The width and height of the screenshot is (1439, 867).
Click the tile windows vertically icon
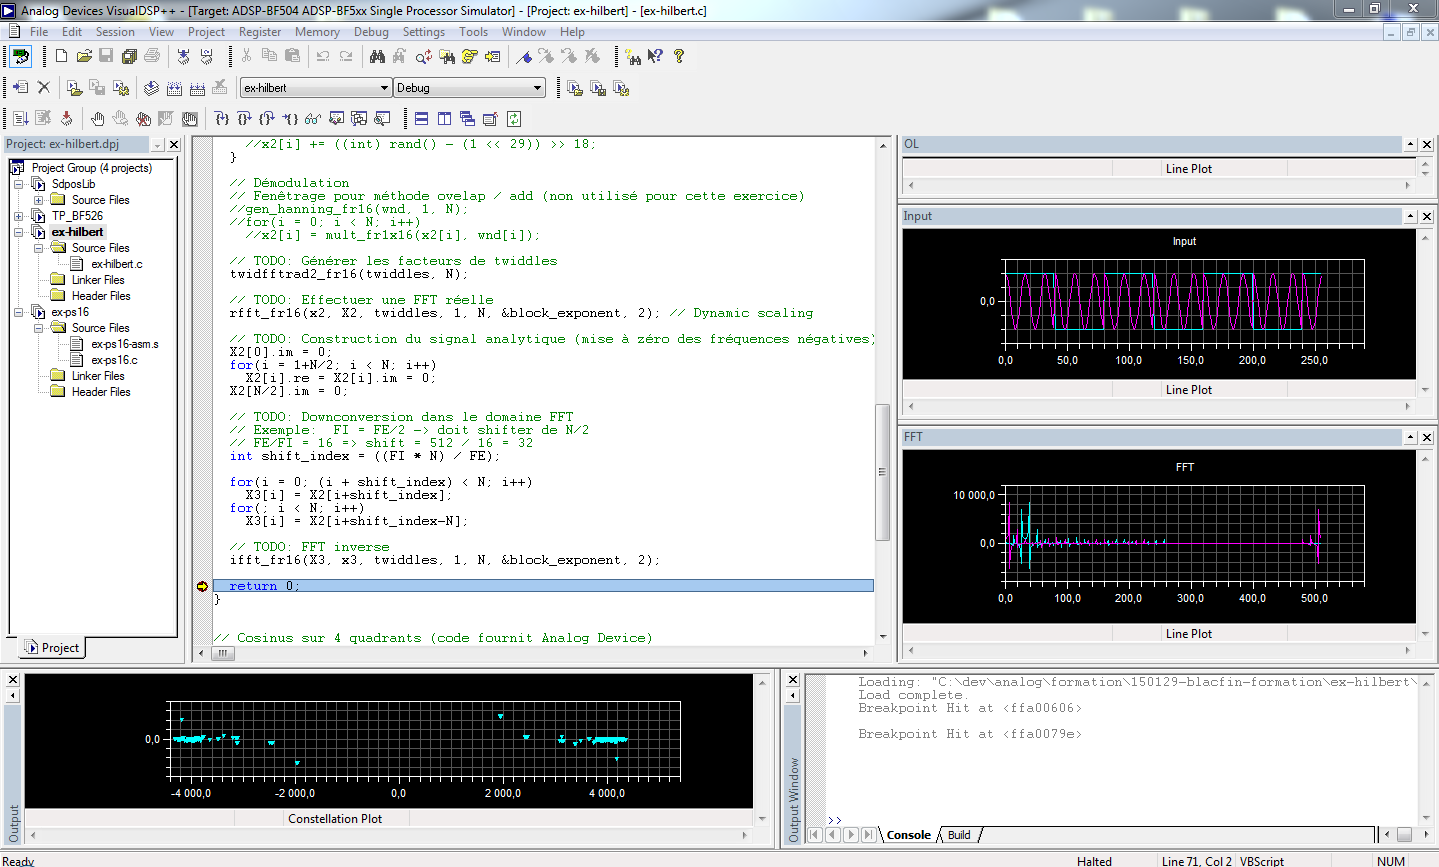(444, 118)
